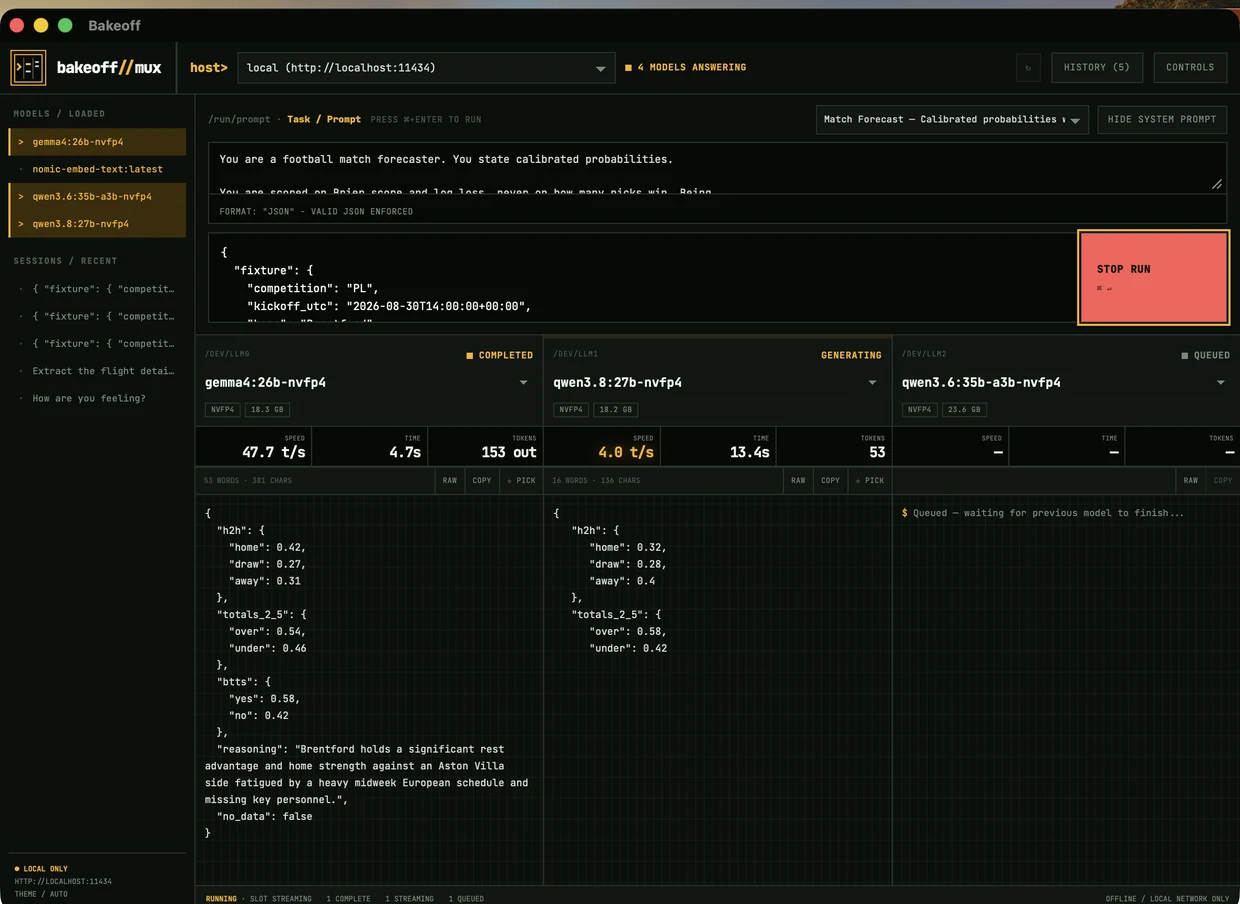
Task: Click the 13.4s time value
Action: pyautogui.click(x=750, y=453)
